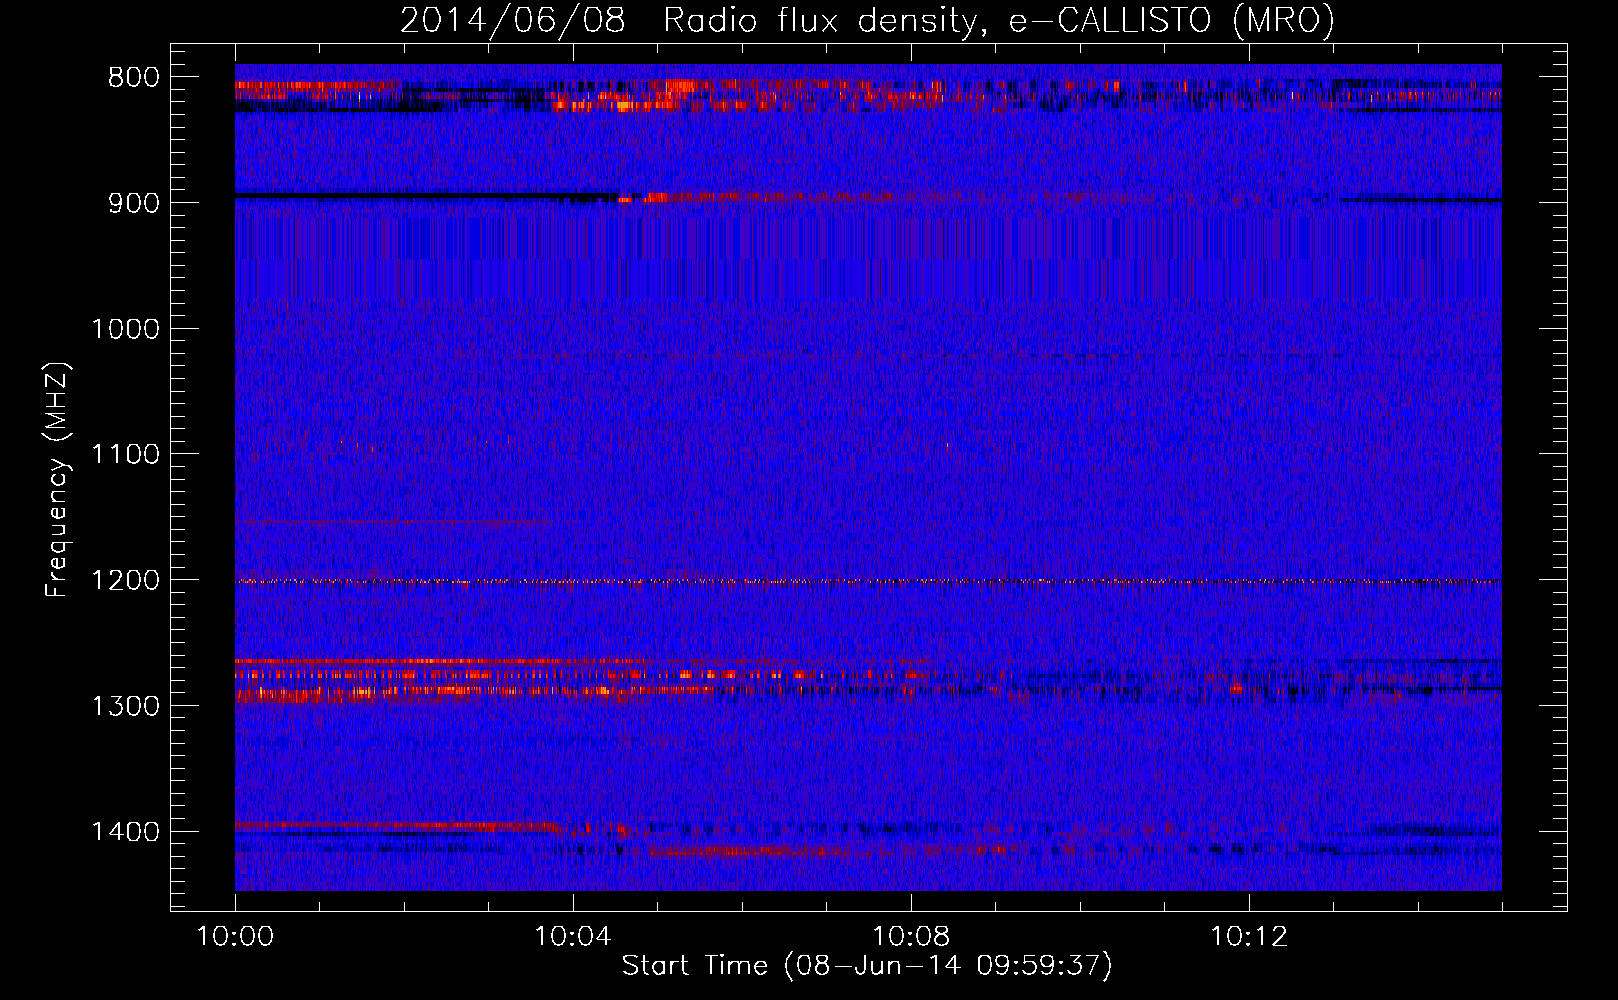Click the 'Start Time (08-Jun-14 09:59:37)' label

pos(867,966)
